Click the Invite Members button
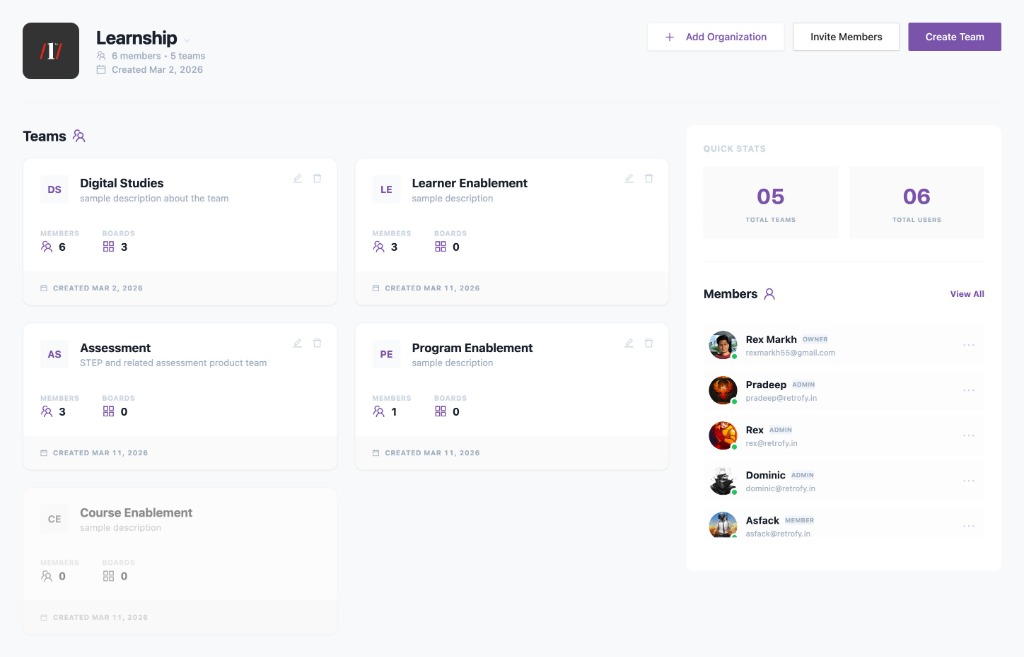This screenshot has height=657, width=1024. (845, 36)
